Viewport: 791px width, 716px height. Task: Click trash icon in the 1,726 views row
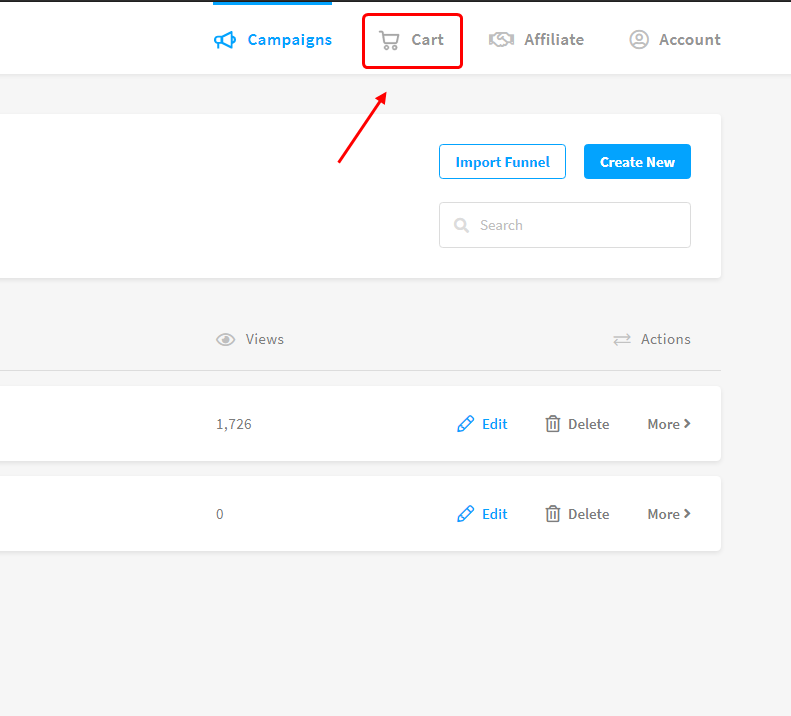(553, 424)
